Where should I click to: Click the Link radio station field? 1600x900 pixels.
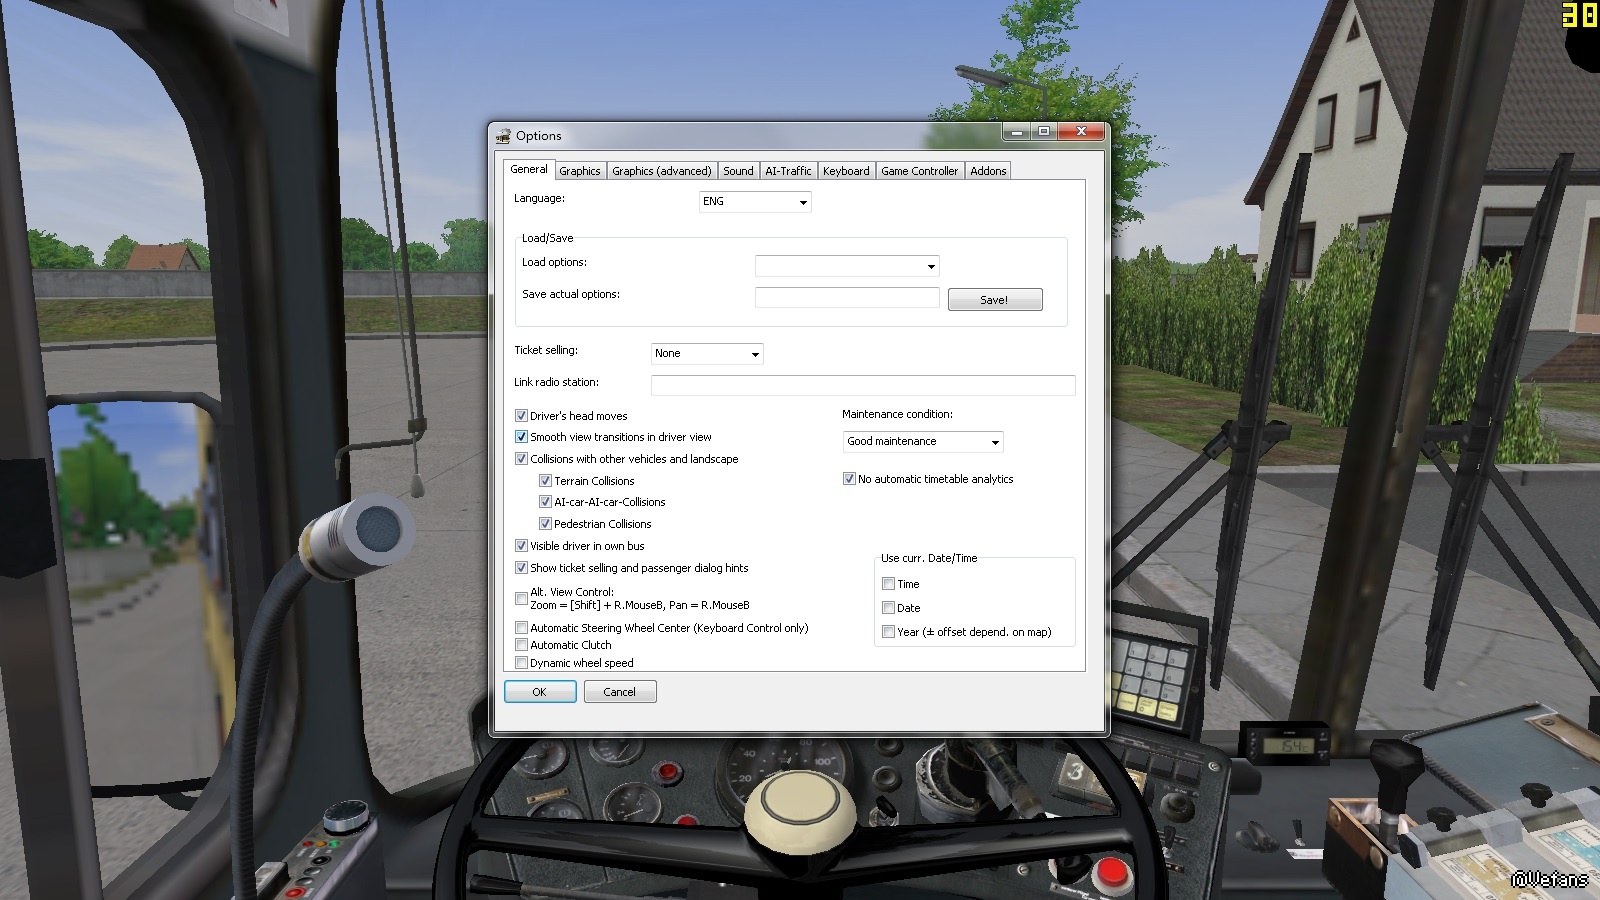(x=862, y=385)
